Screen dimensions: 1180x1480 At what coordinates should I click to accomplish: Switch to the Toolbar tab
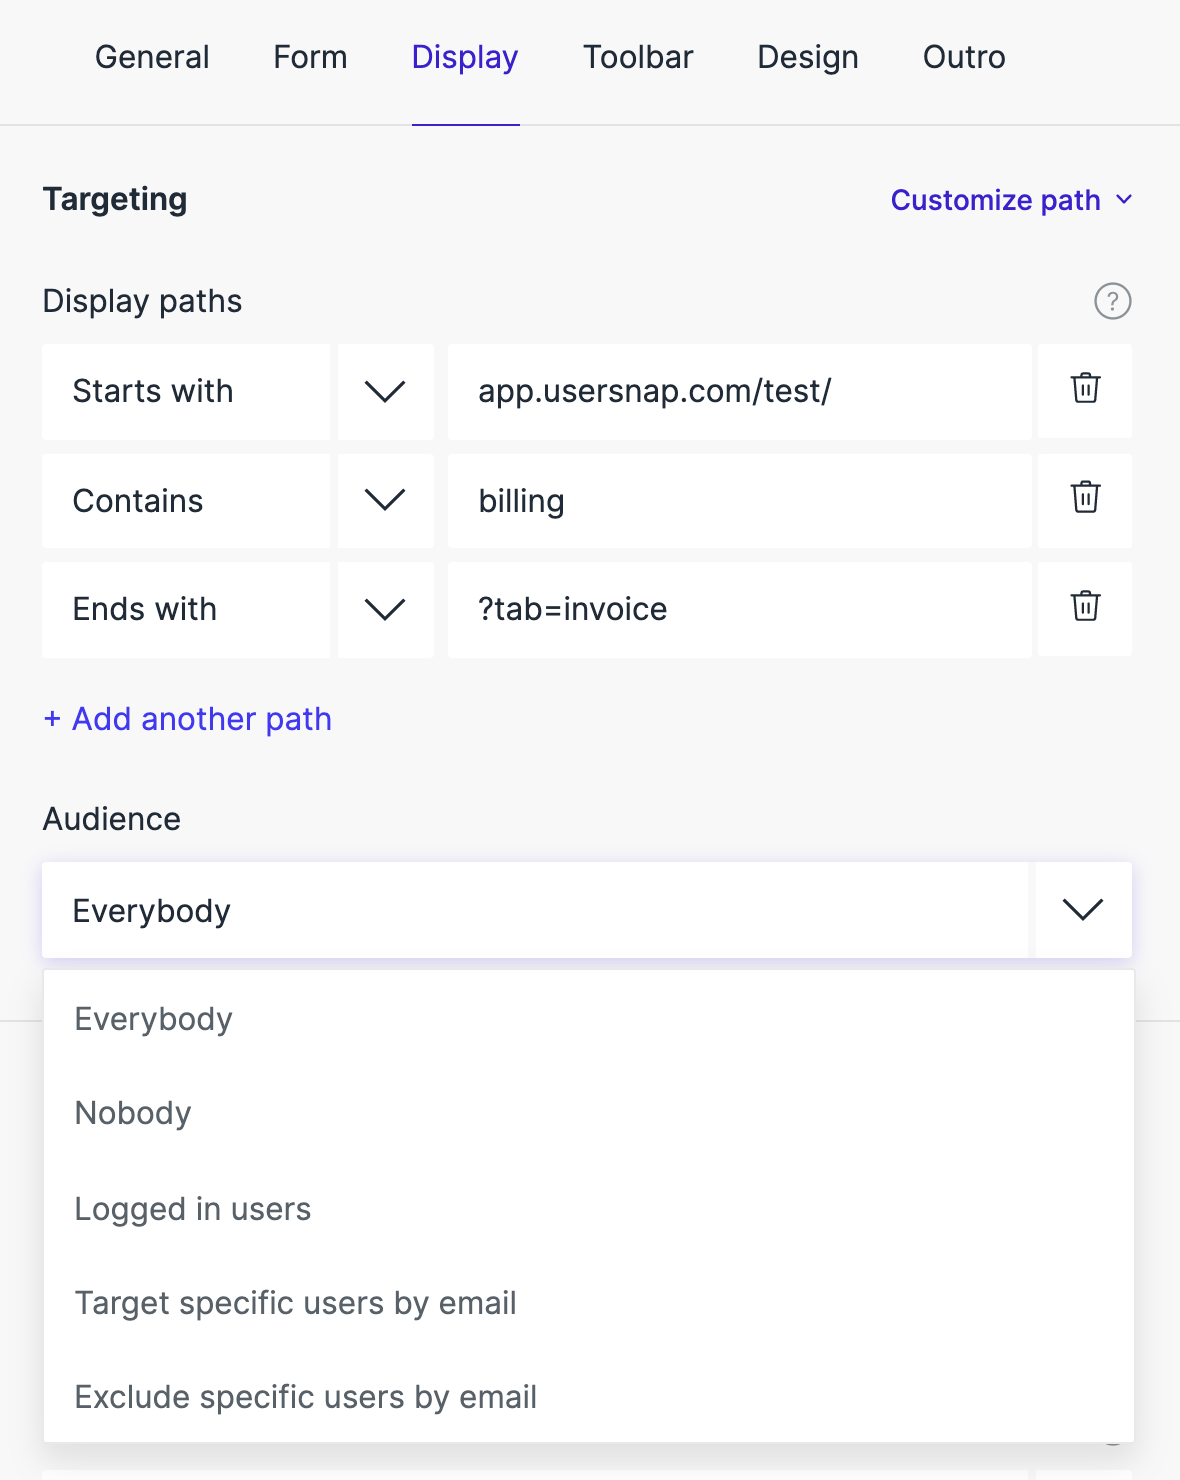[x=638, y=57]
